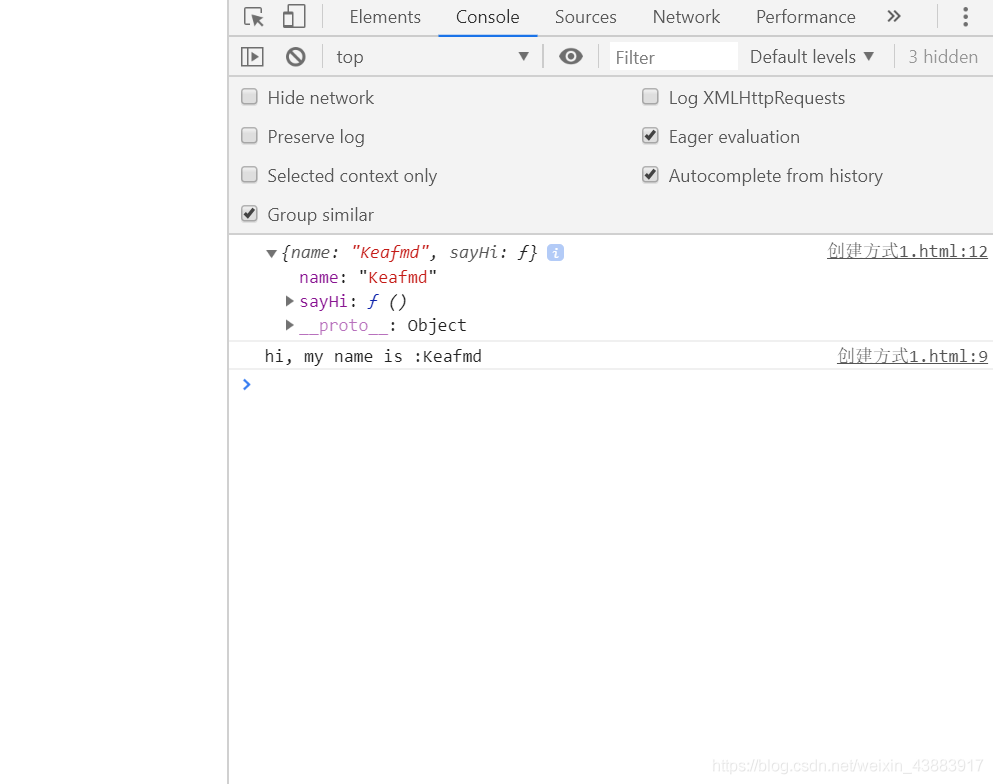This screenshot has height=784, width=993.
Task: Enable the Hide network checkbox
Action: pos(250,97)
